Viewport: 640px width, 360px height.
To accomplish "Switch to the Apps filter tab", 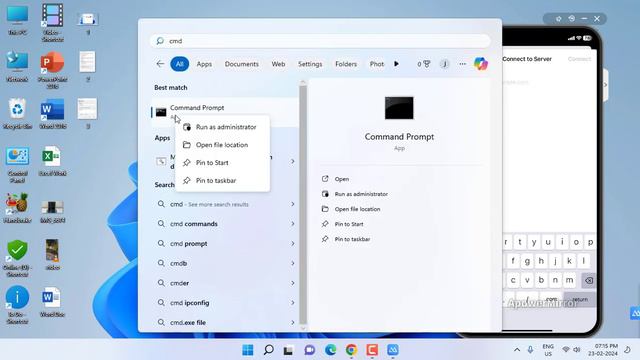I will (204, 64).
